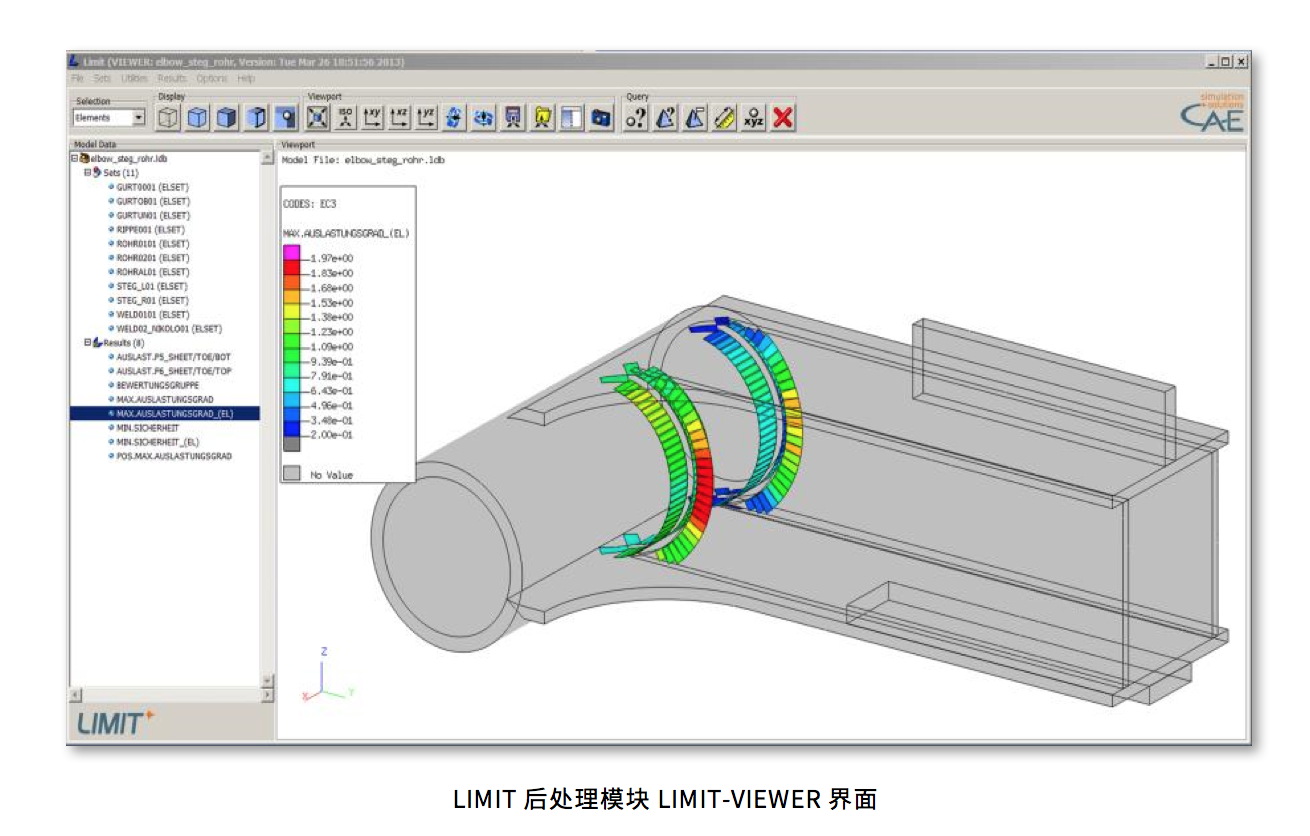
Task: Collapse the Sets (11) tree node
Action: tap(87, 173)
